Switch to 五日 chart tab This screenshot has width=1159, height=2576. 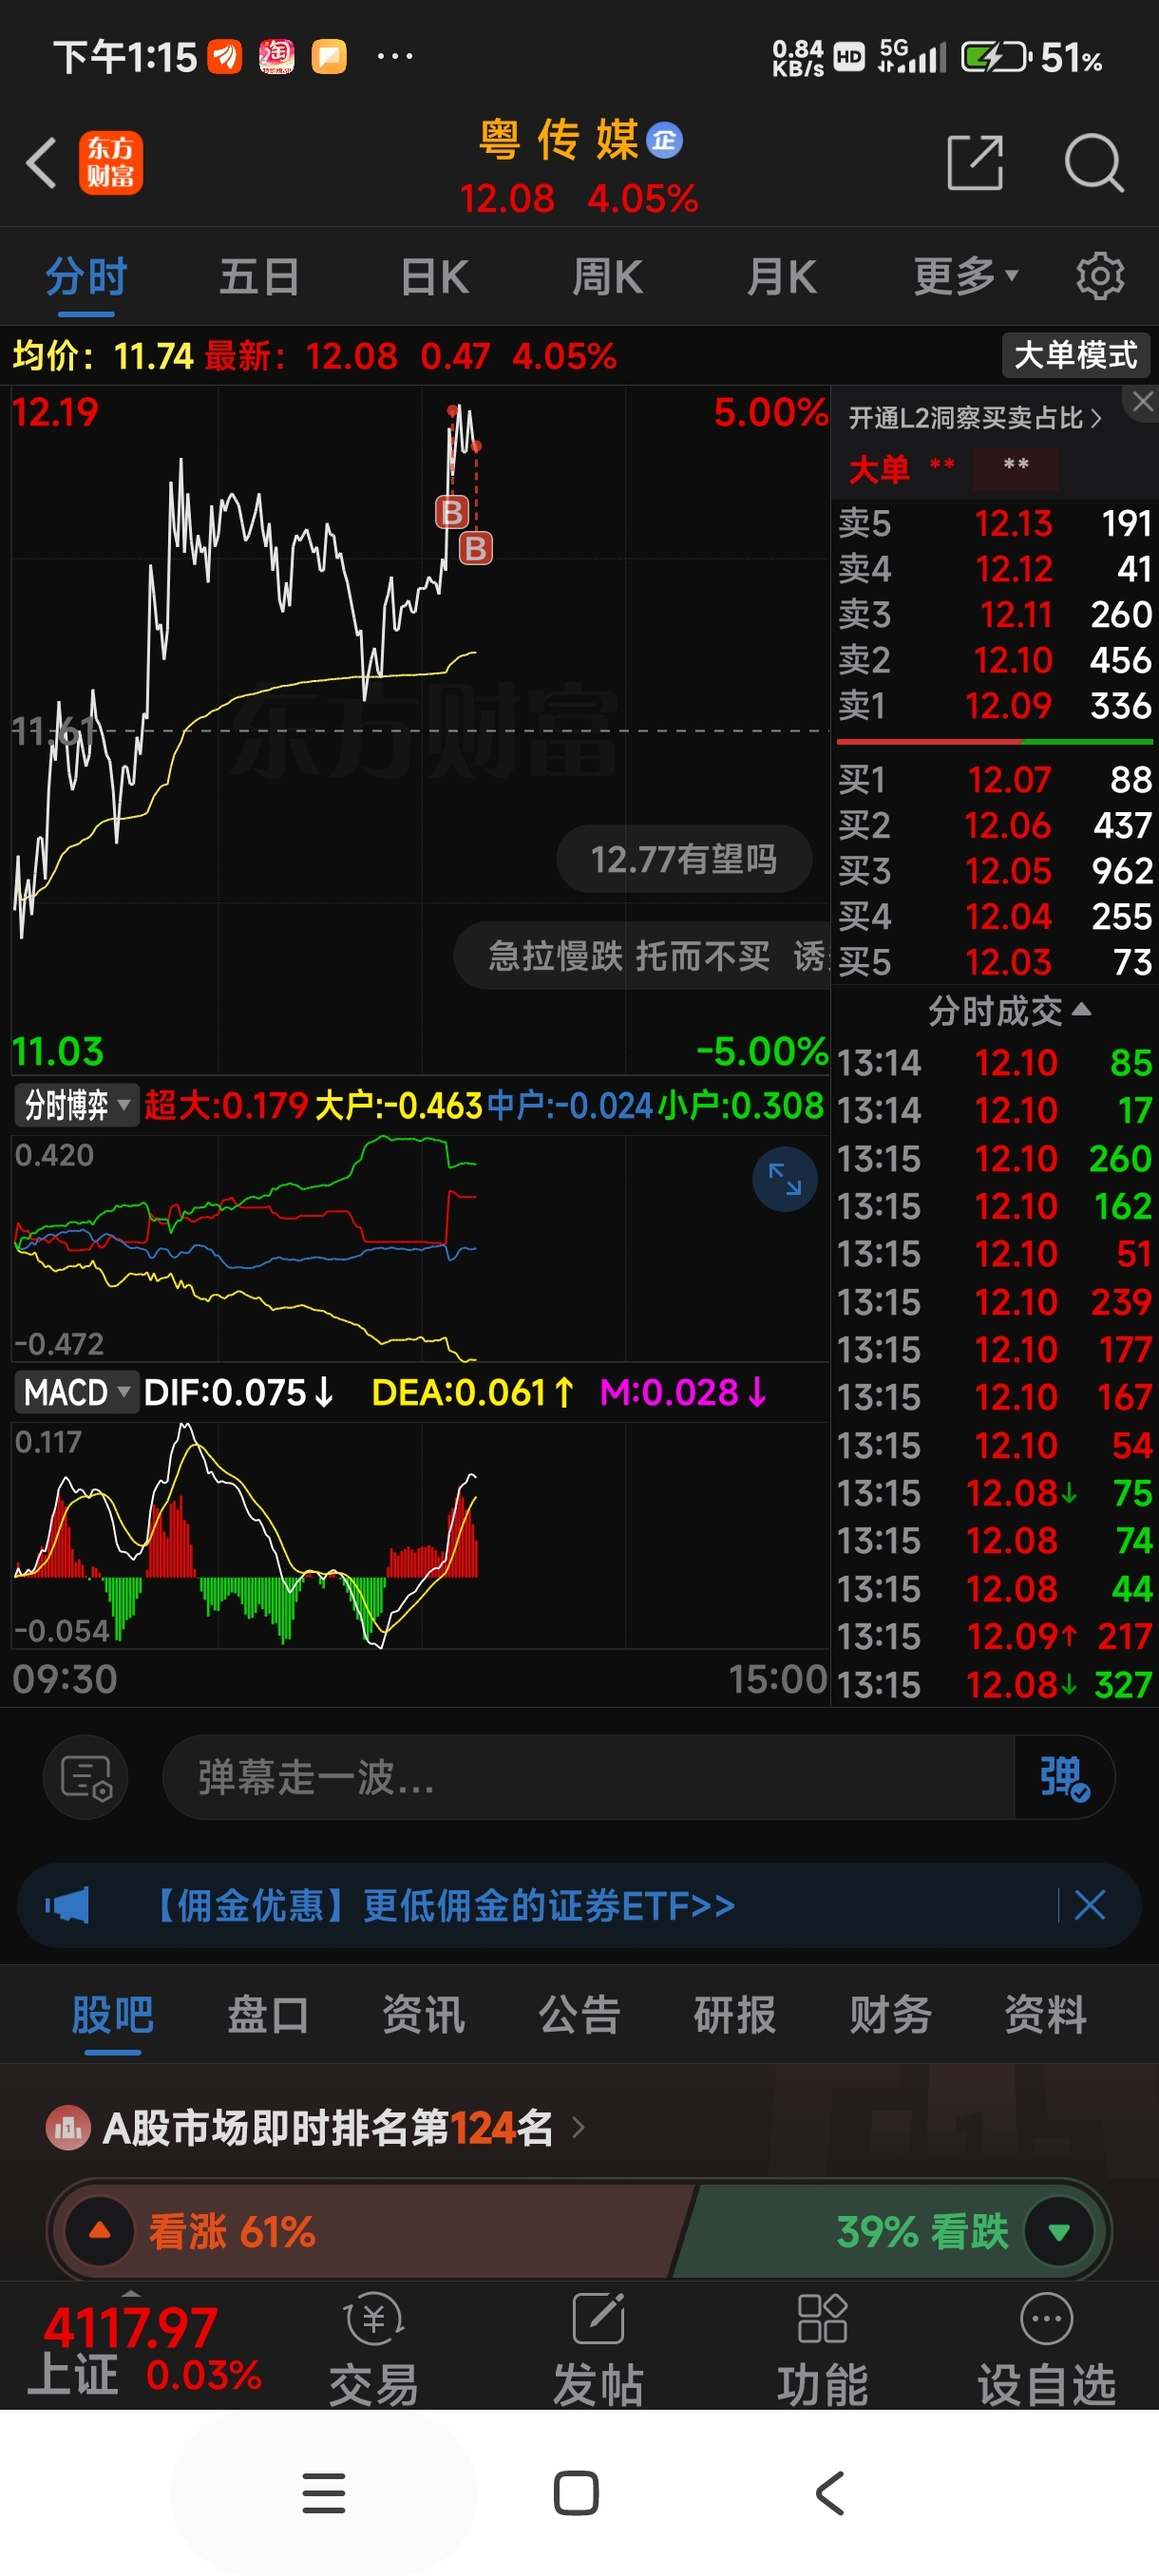click(260, 276)
